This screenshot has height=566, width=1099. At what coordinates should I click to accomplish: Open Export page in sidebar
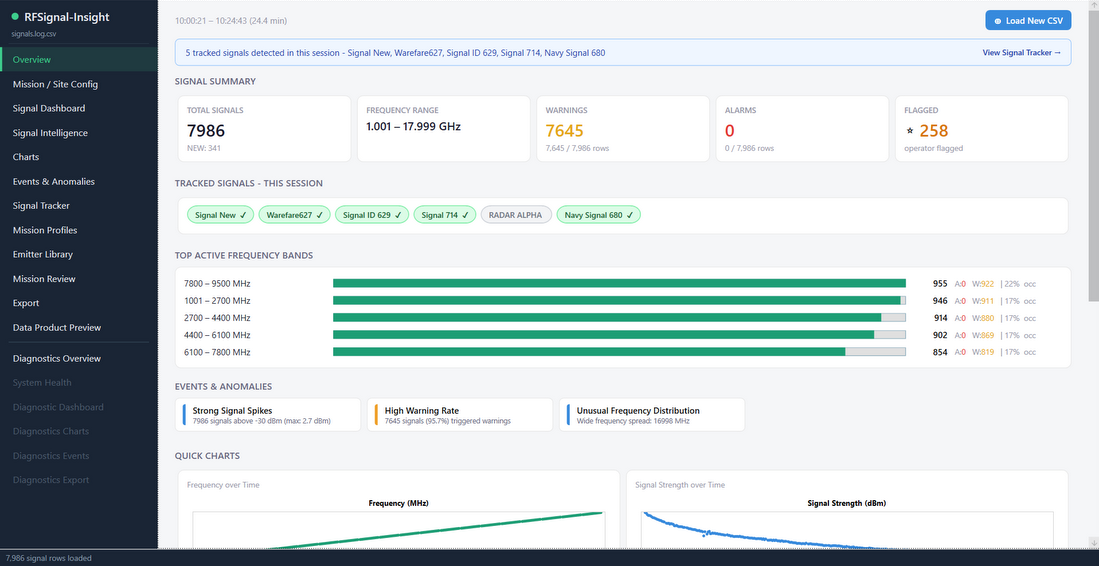(x=78, y=303)
